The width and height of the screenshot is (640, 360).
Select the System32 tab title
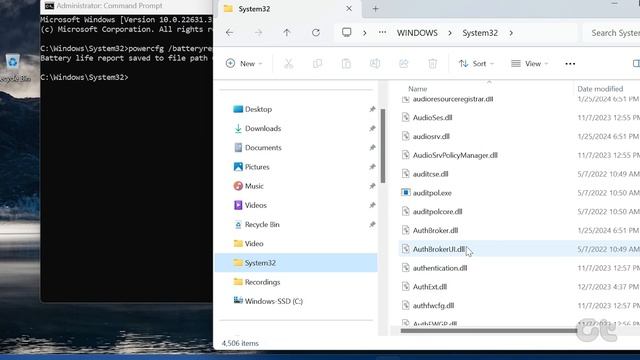[254, 9]
